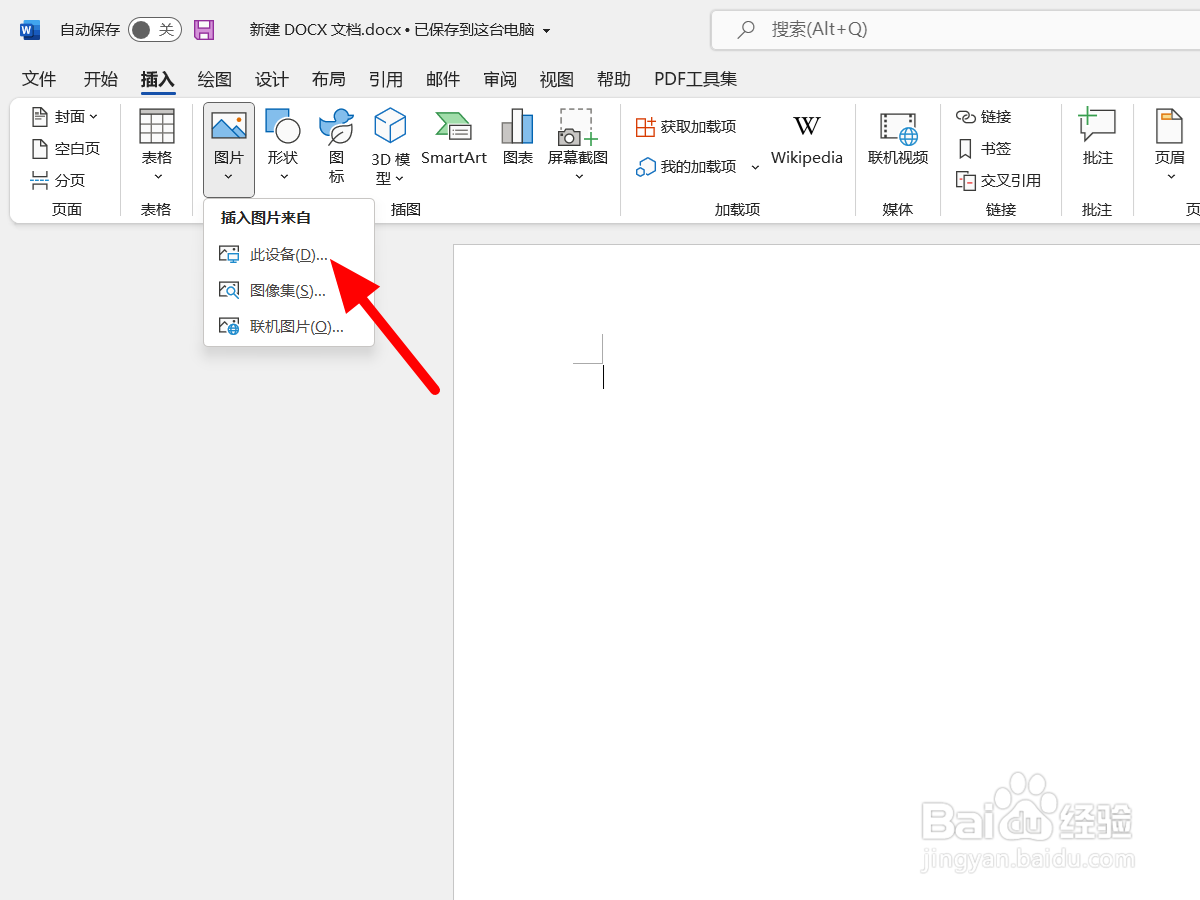Choose 联机图片(O)... from the picture menu

click(289, 327)
